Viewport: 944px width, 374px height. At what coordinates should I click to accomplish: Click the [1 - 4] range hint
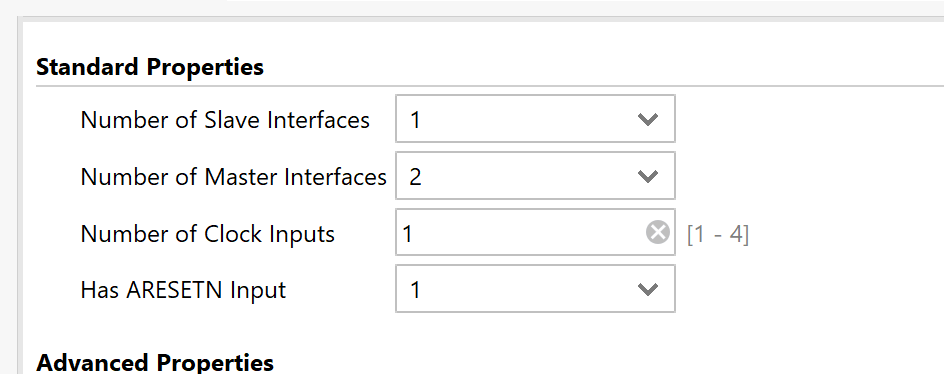(718, 234)
